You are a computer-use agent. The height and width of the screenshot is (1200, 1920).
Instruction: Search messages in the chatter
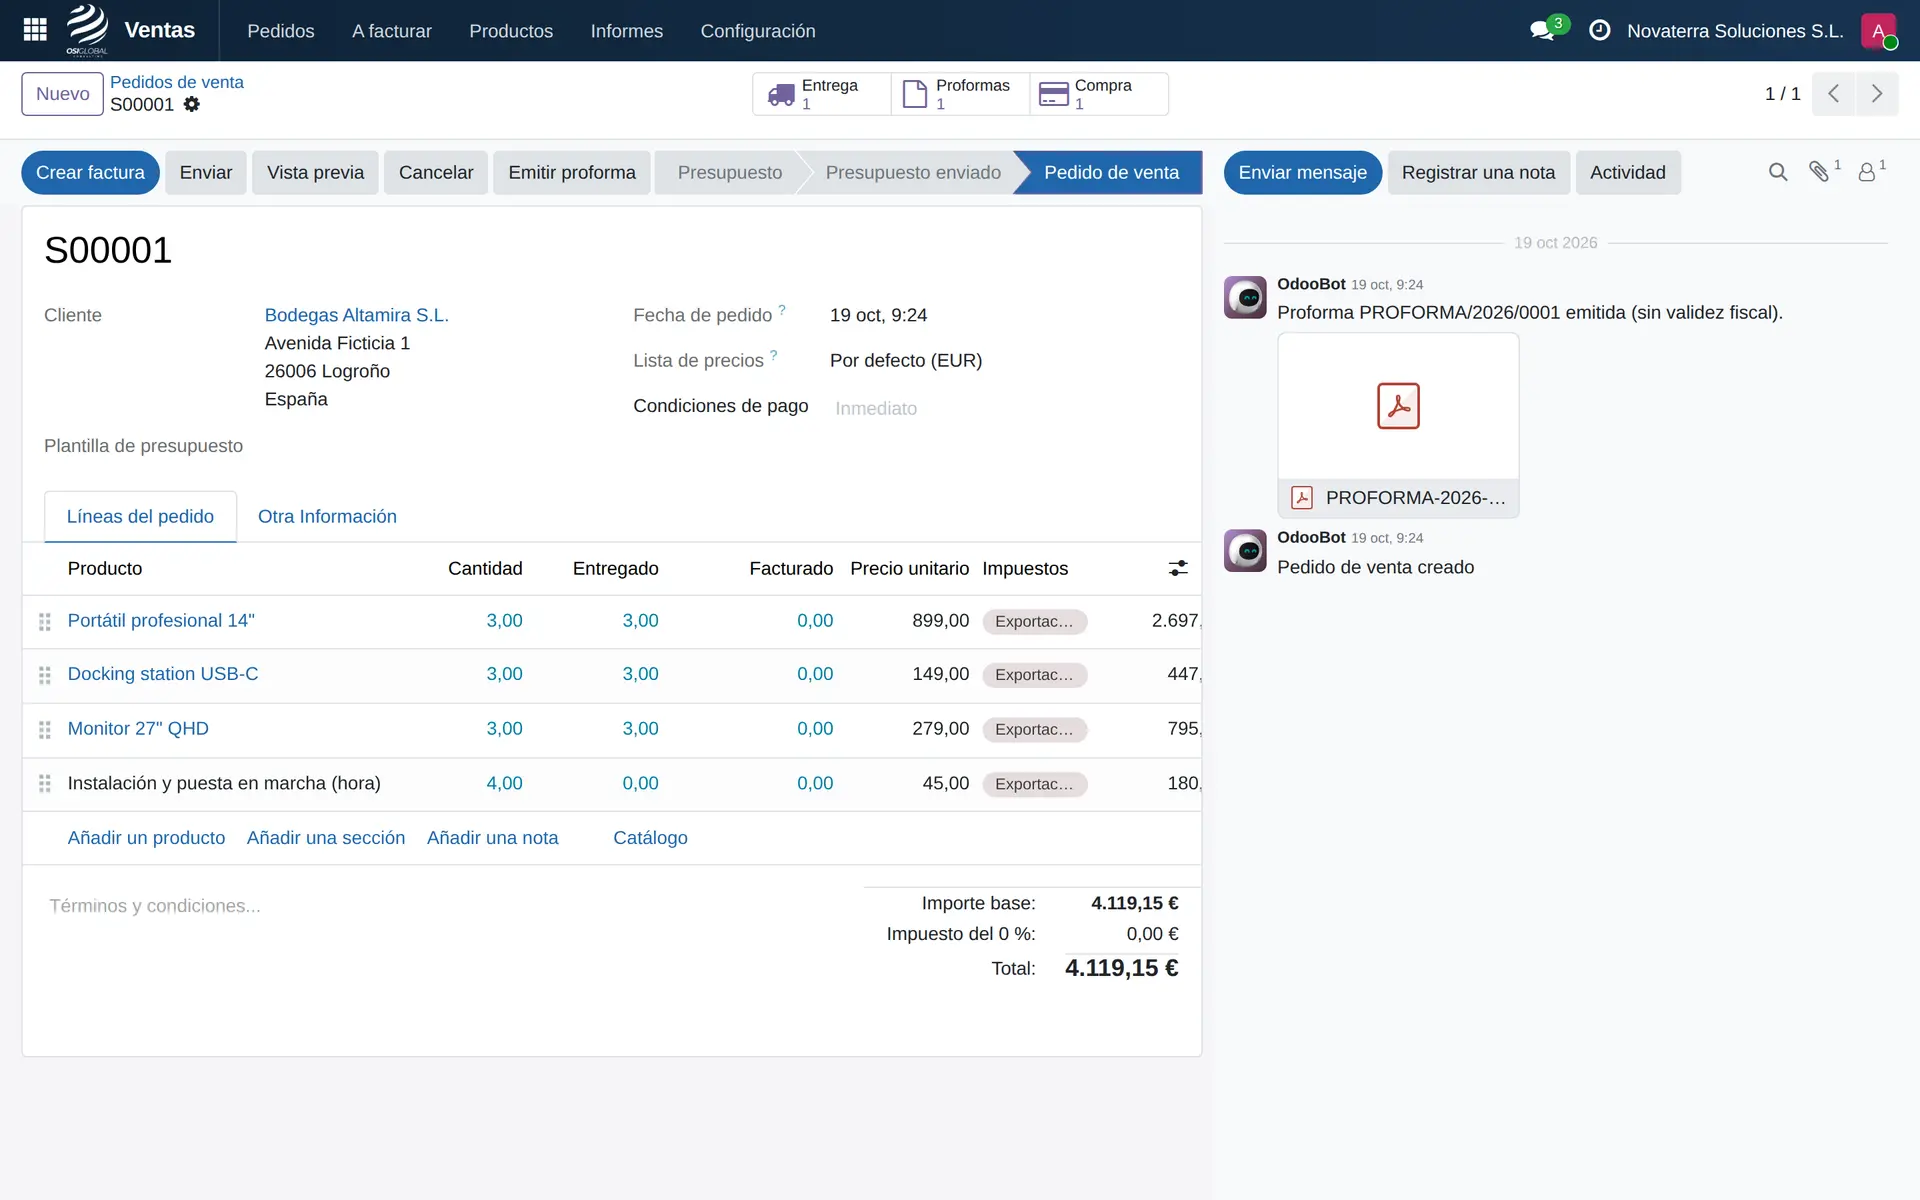coord(1777,172)
